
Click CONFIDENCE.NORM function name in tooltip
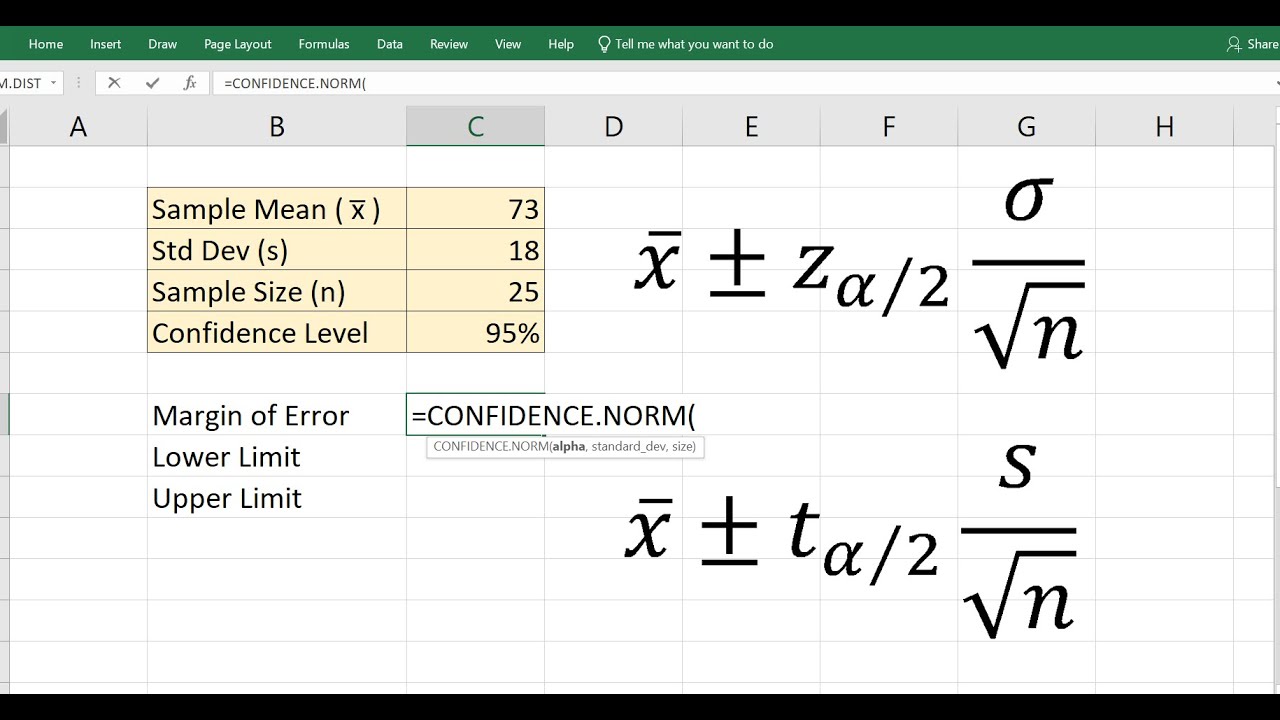pyautogui.click(x=490, y=447)
